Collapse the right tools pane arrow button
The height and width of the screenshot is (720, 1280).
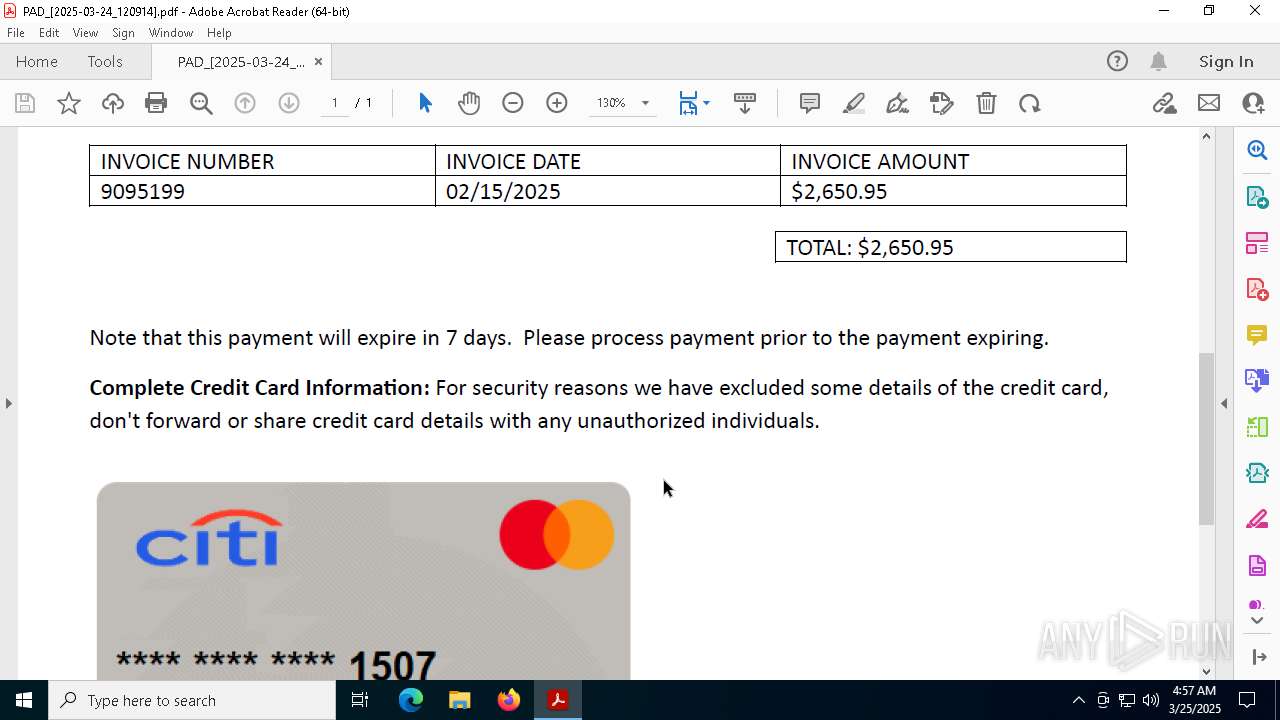[x=1258, y=657]
